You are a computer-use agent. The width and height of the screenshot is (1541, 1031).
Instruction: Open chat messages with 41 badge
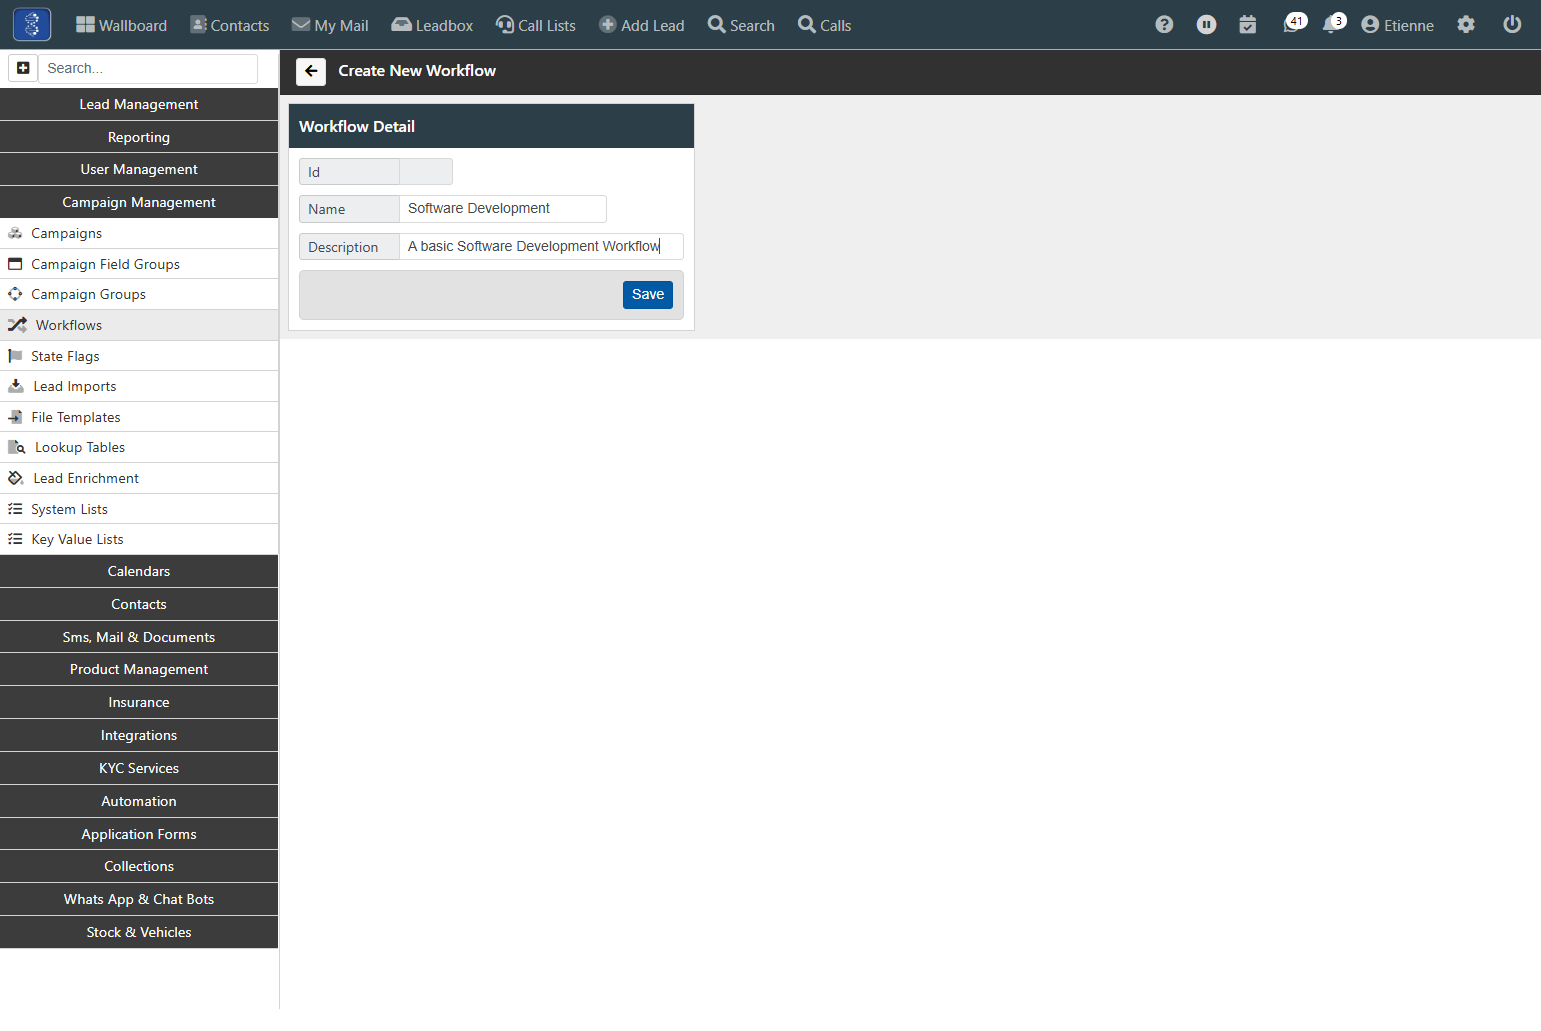tap(1295, 23)
